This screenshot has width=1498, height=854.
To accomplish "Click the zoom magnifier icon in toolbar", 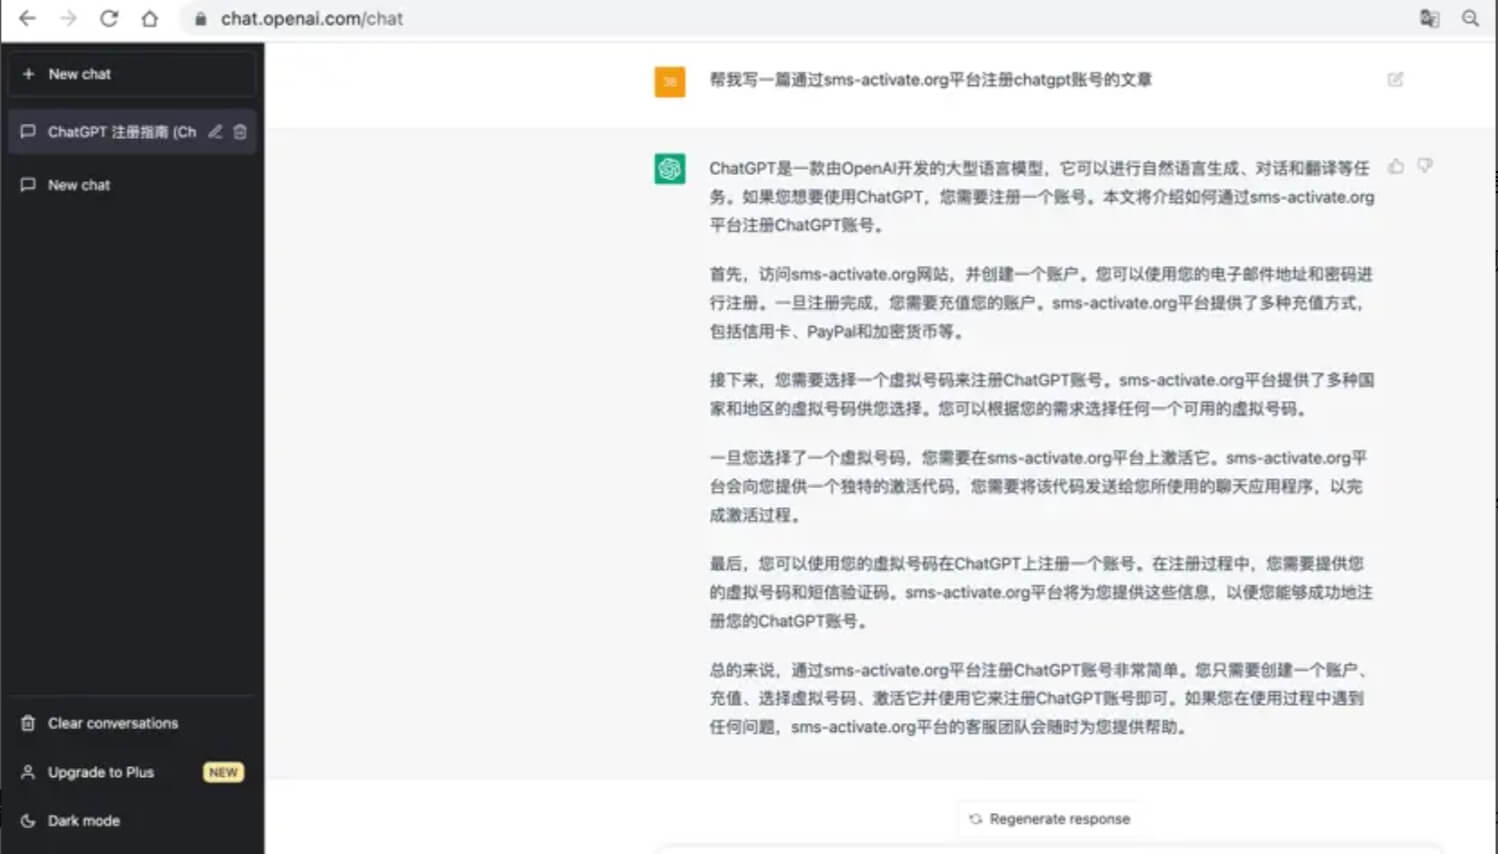I will 1470,18.
